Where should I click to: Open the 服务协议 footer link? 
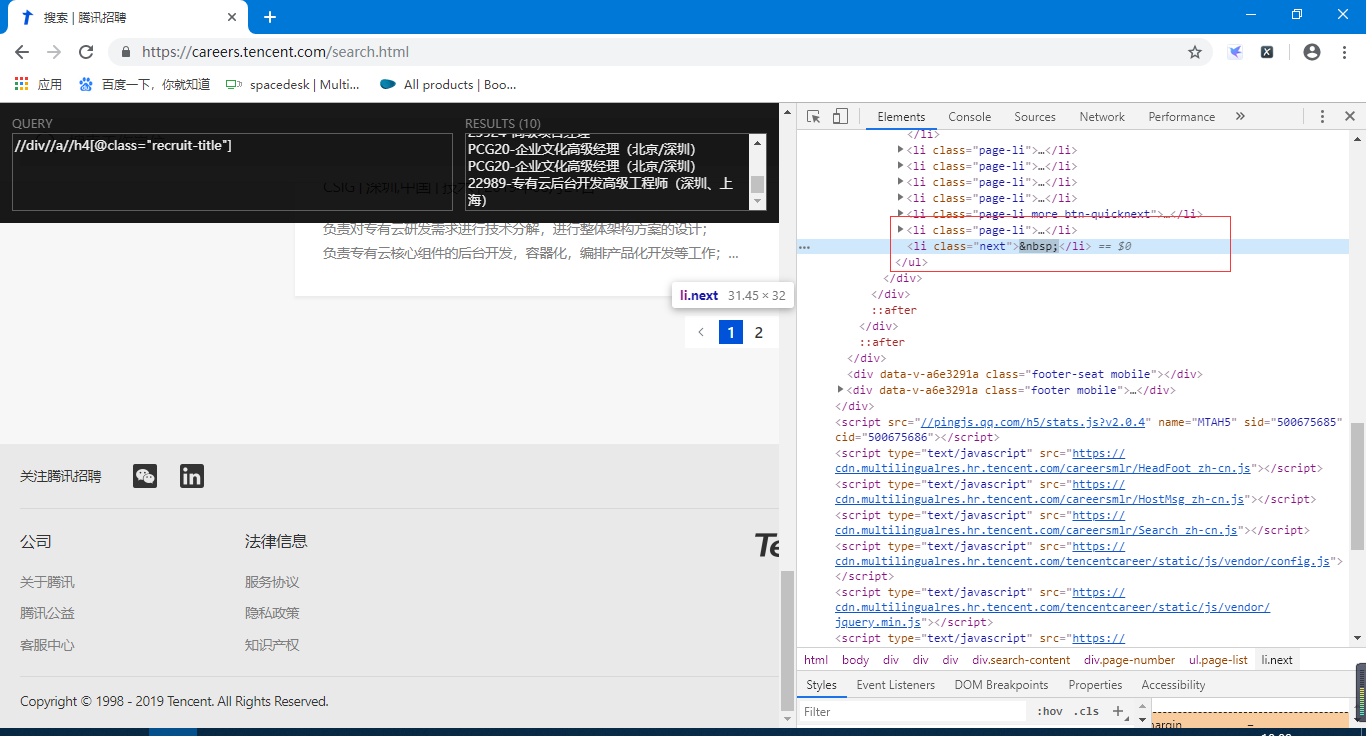click(x=272, y=582)
